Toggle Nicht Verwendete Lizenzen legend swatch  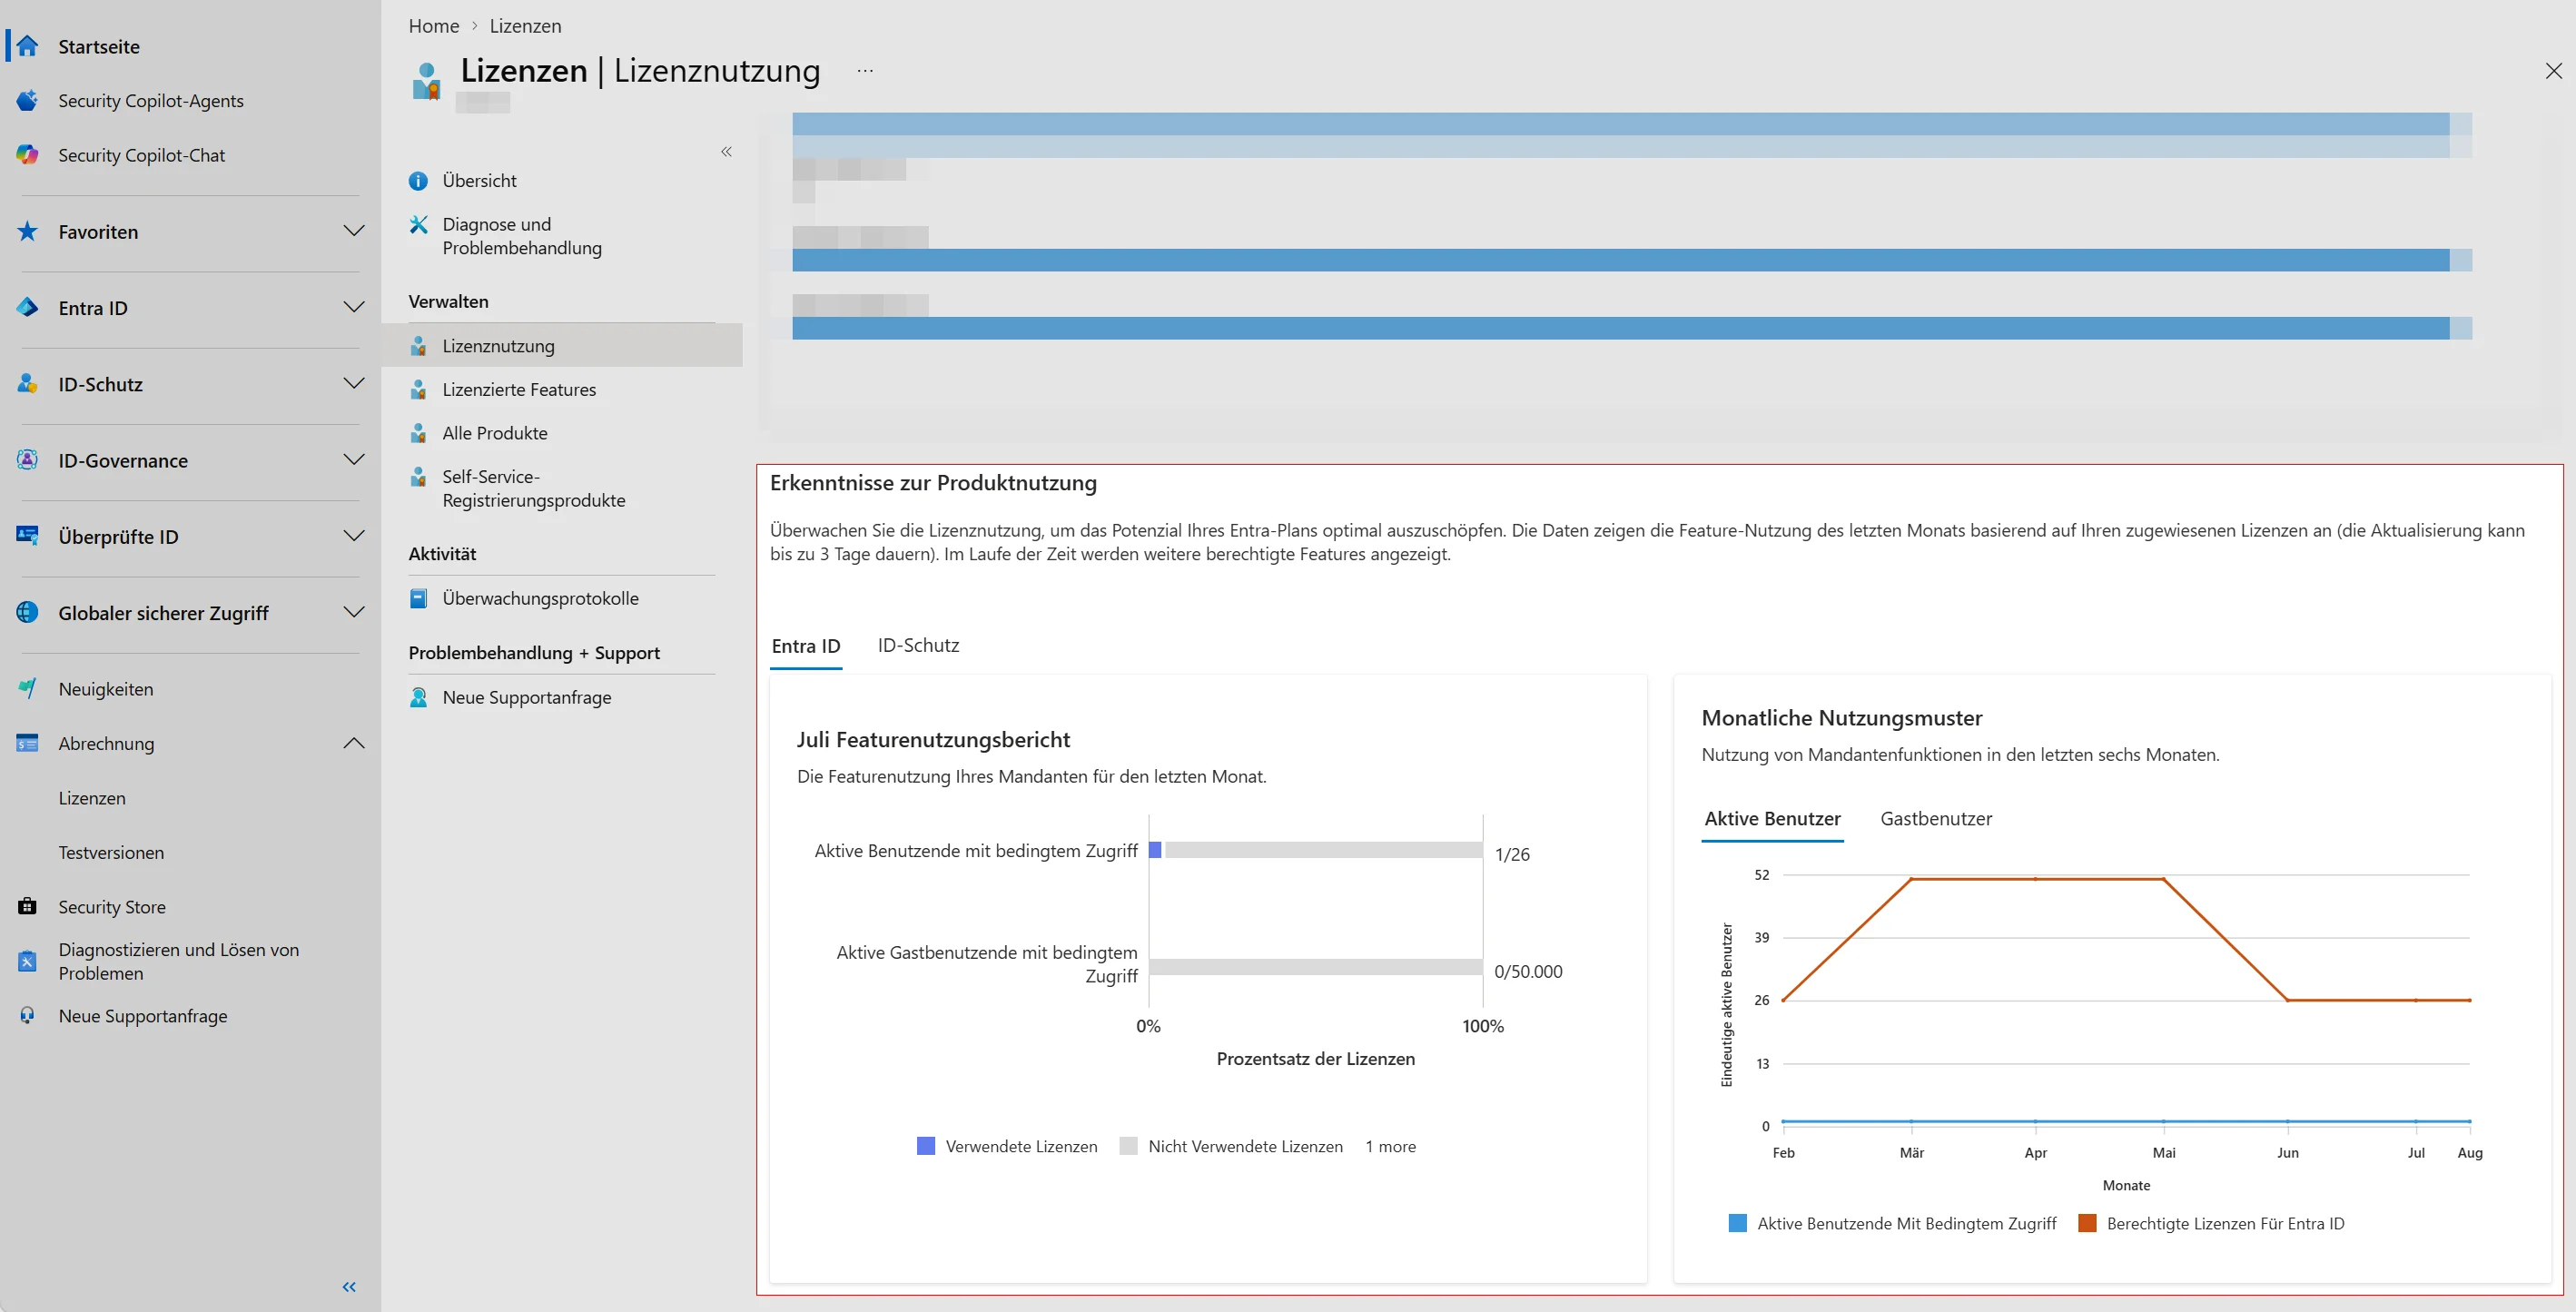tap(1129, 1146)
